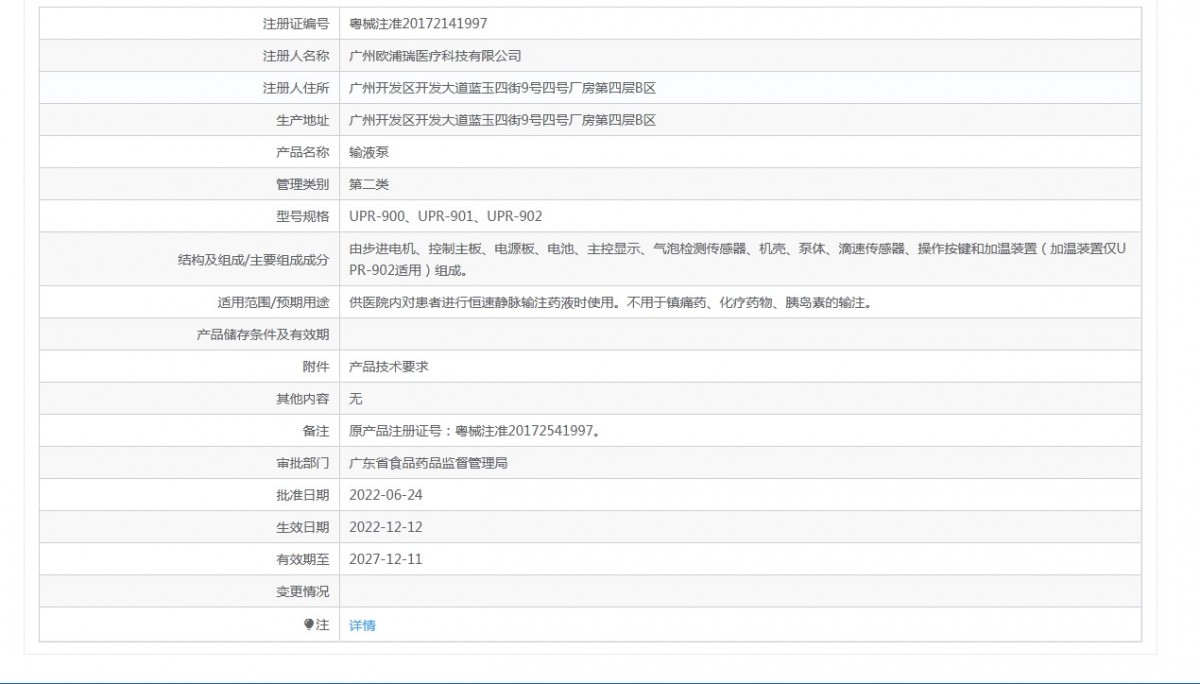Select management category 第二类

coord(368,184)
